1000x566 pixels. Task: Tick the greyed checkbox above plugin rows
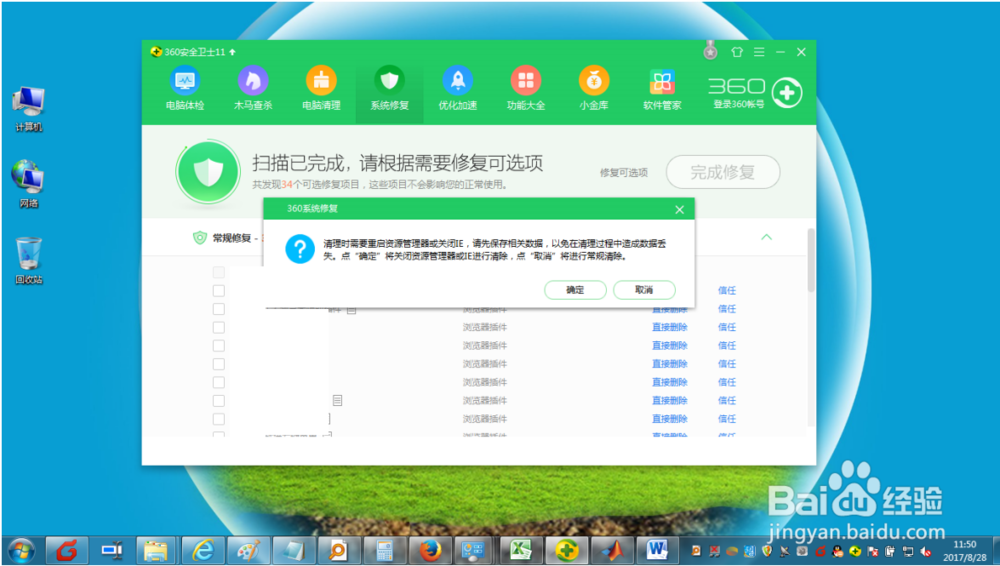tap(219, 272)
